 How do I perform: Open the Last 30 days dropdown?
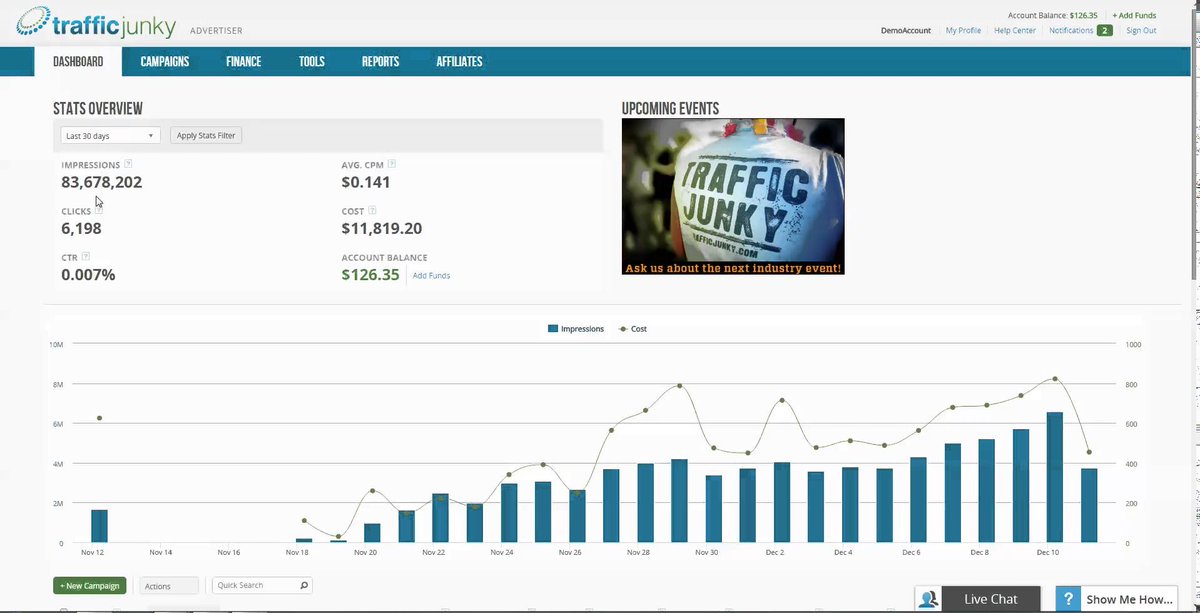[110, 135]
